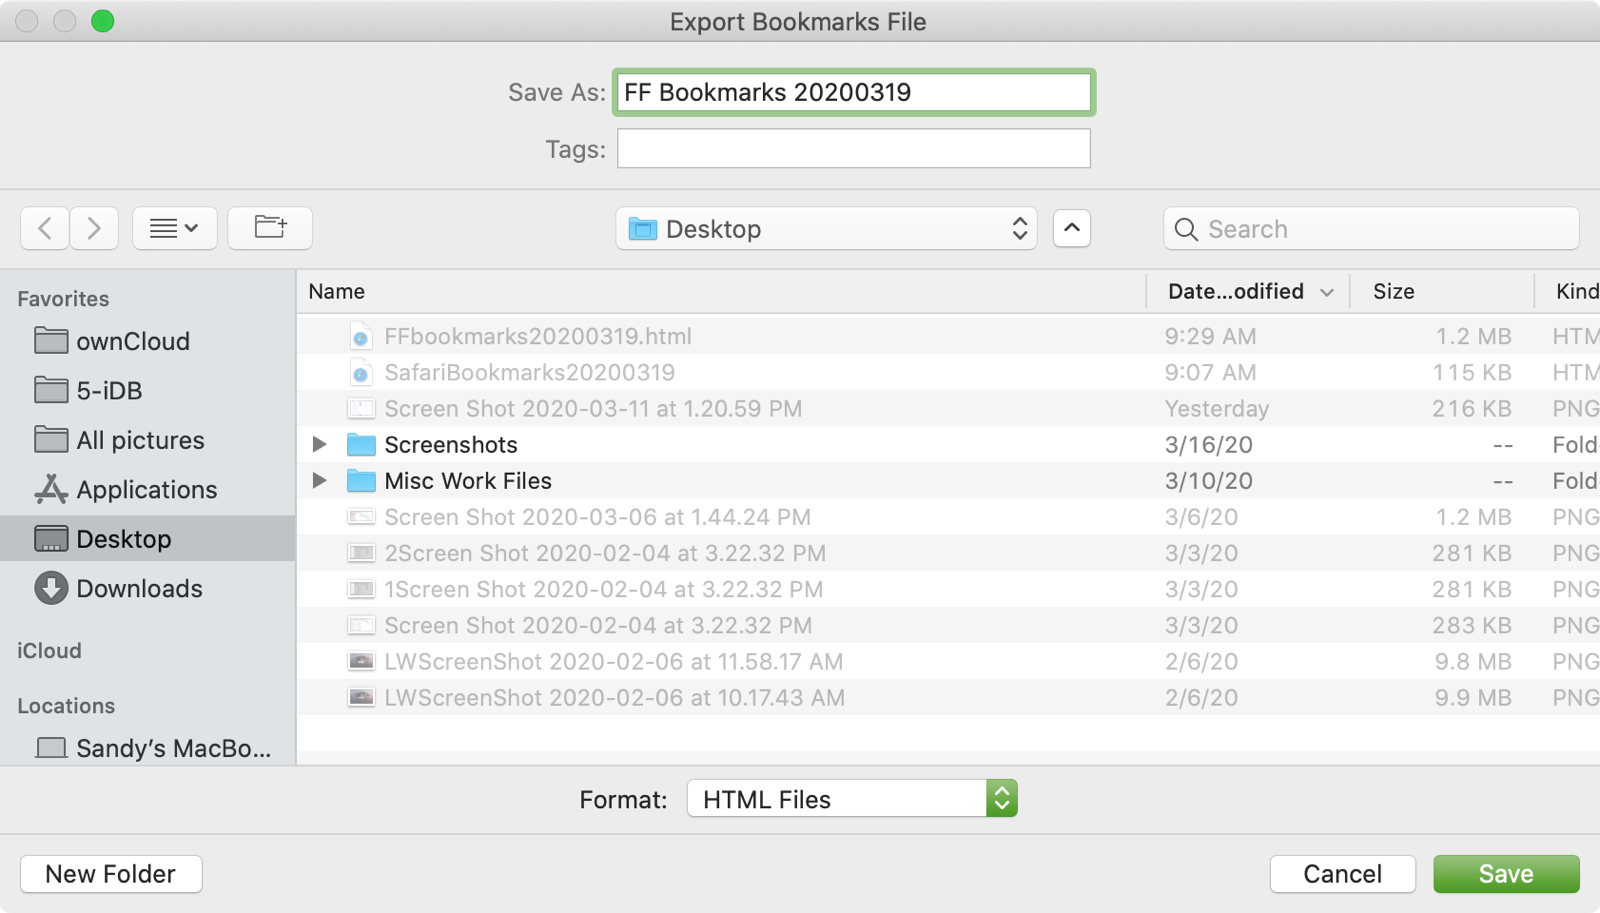The height and width of the screenshot is (913, 1600).
Task: Click the forward navigation arrow
Action: tap(94, 229)
